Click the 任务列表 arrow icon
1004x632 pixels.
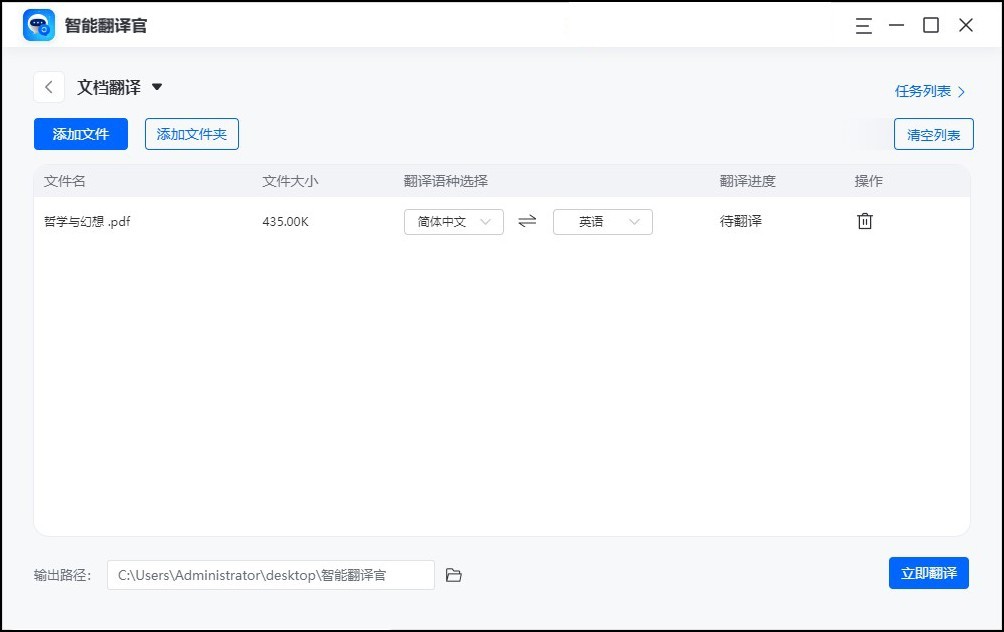point(960,90)
